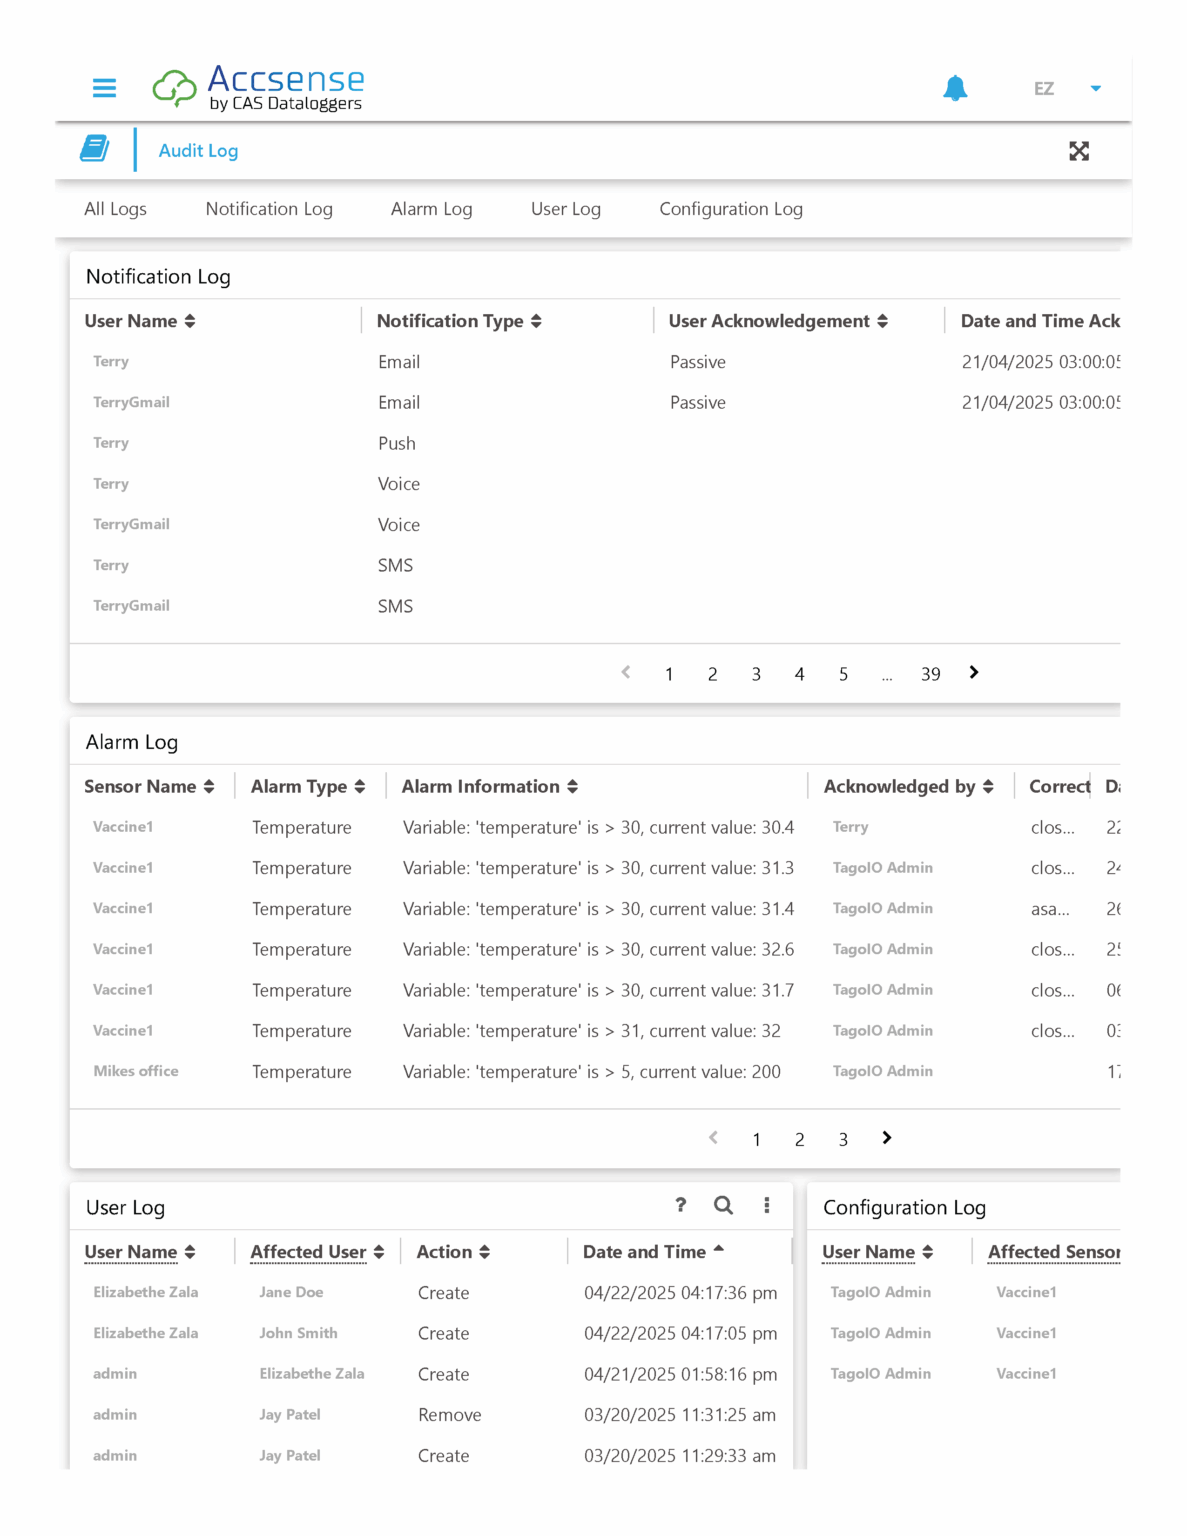Screen dimensions: 1187x1536
Task: Click Affected Sensor column header
Action: (x=1054, y=1252)
